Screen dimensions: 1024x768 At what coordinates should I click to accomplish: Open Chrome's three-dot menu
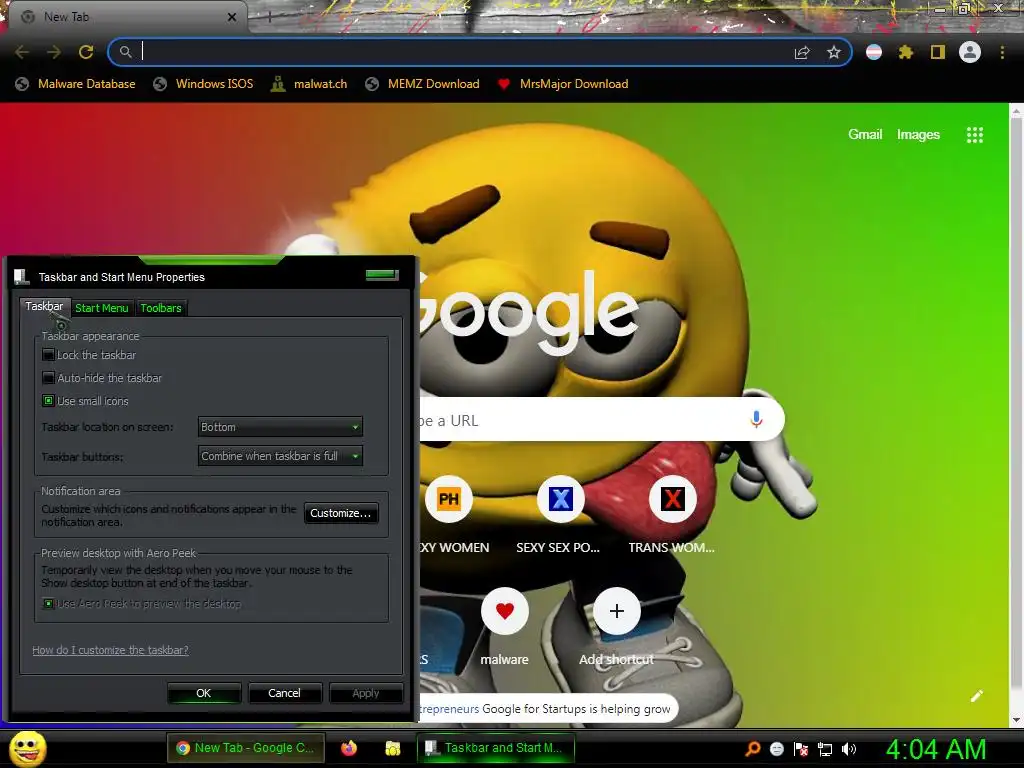[1002, 52]
